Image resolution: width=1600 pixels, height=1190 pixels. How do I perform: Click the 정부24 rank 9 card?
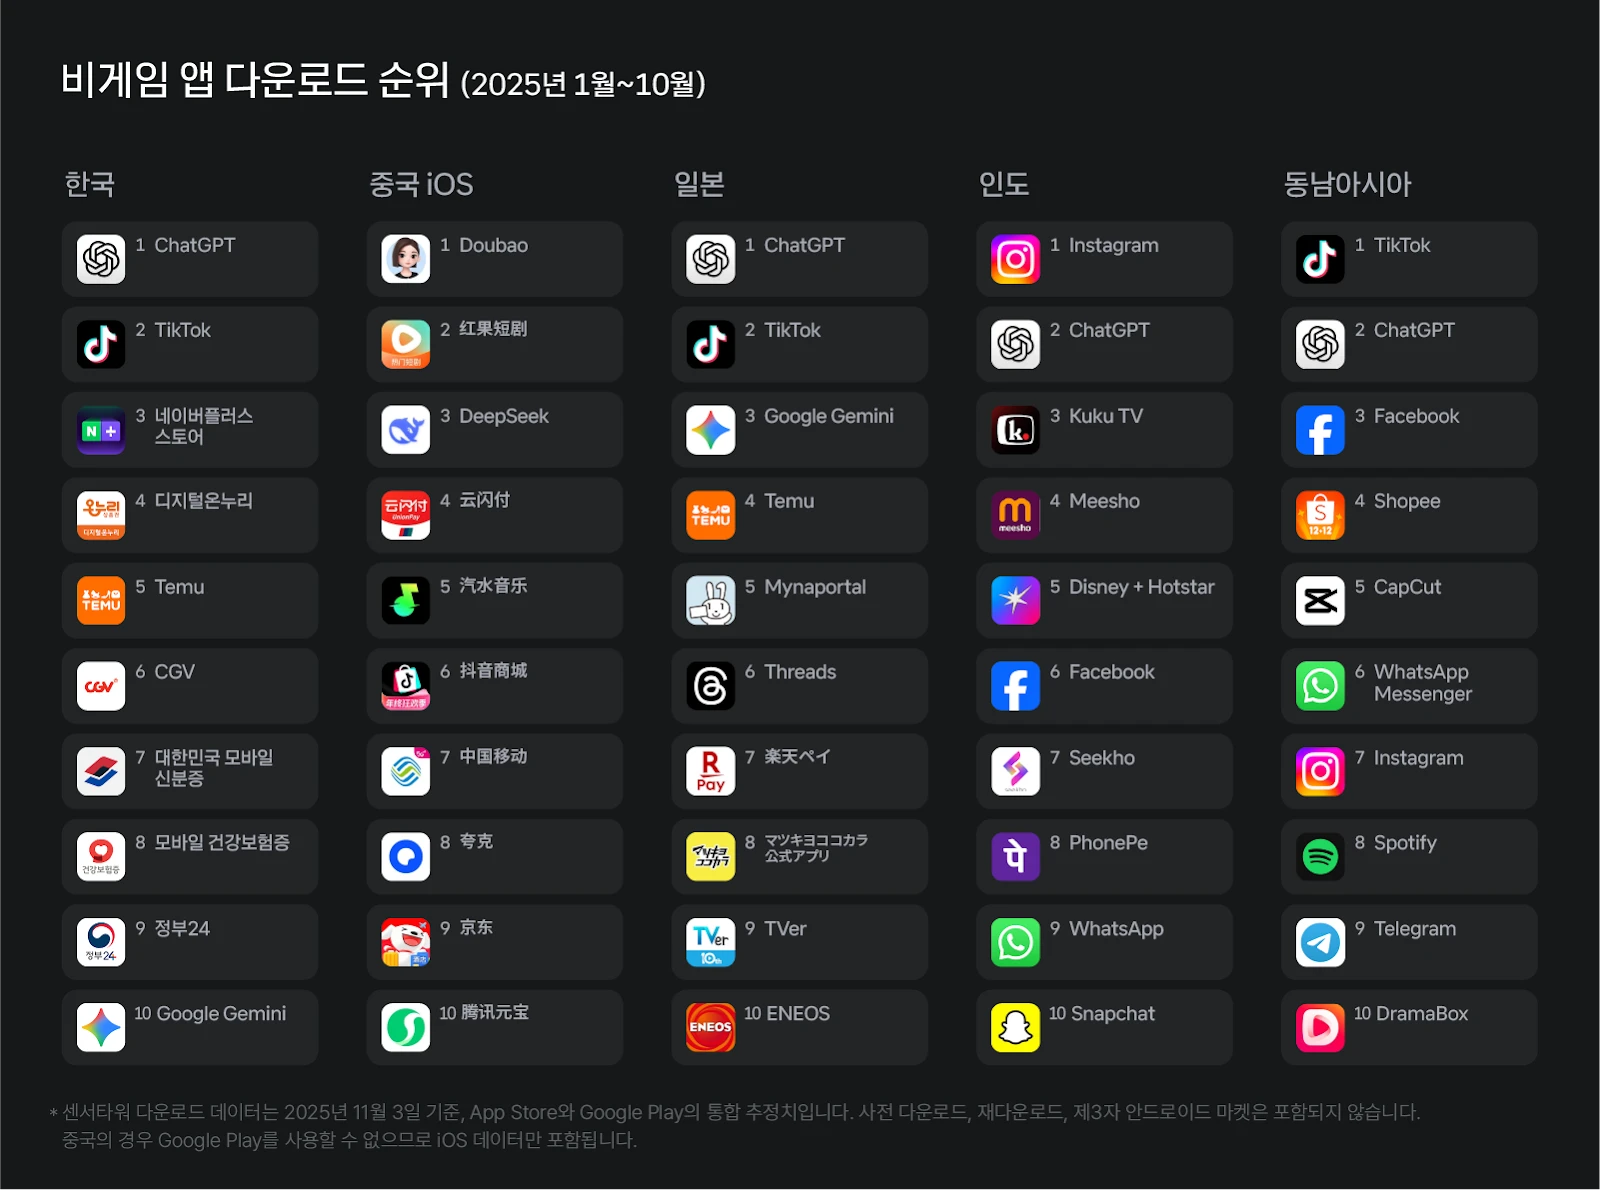(x=190, y=943)
